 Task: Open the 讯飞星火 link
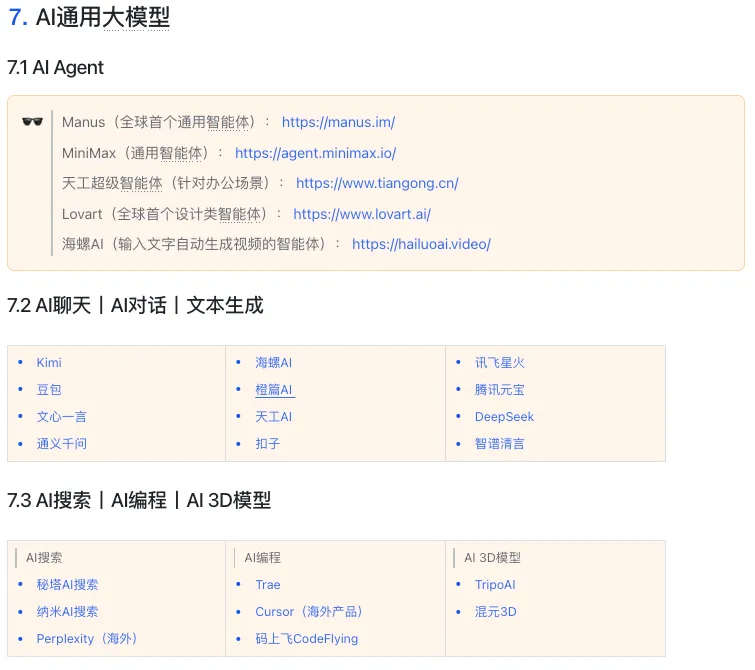coord(499,363)
